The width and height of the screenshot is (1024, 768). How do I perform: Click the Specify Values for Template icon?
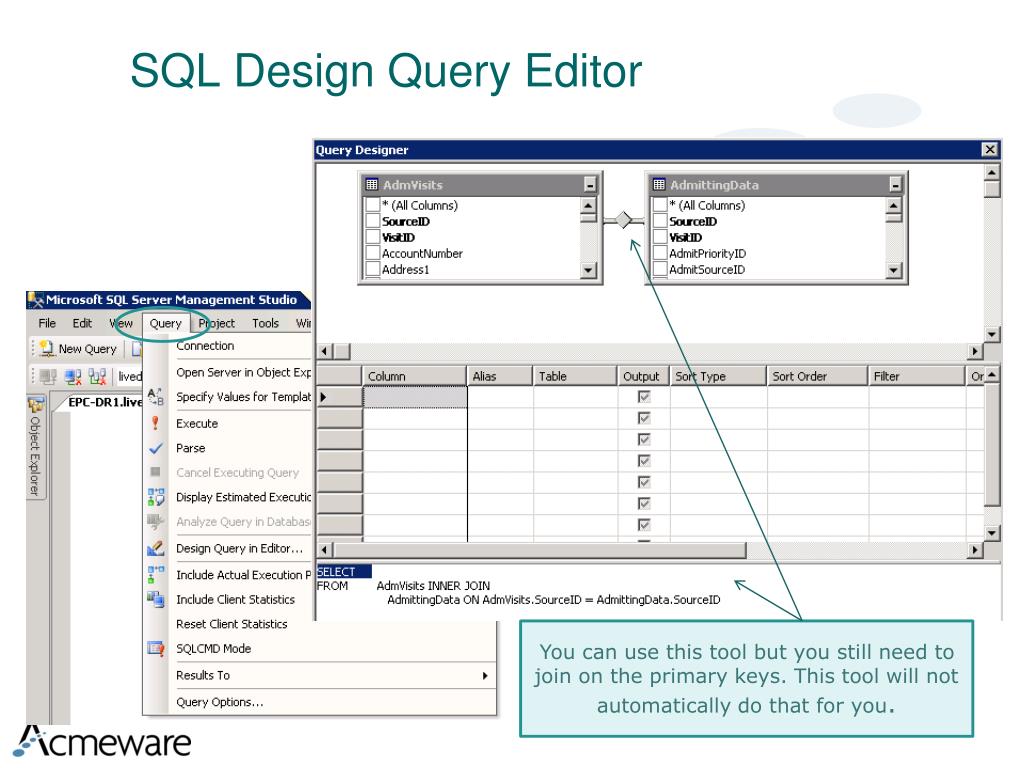point(155,396)
